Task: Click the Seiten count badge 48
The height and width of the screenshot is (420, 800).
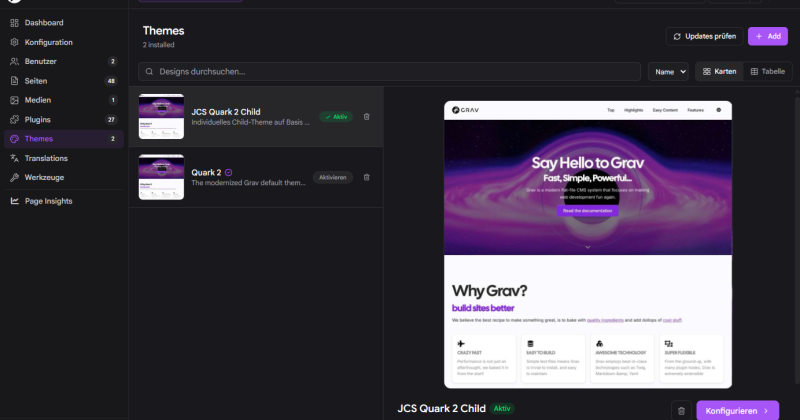Action: [111, 81]
